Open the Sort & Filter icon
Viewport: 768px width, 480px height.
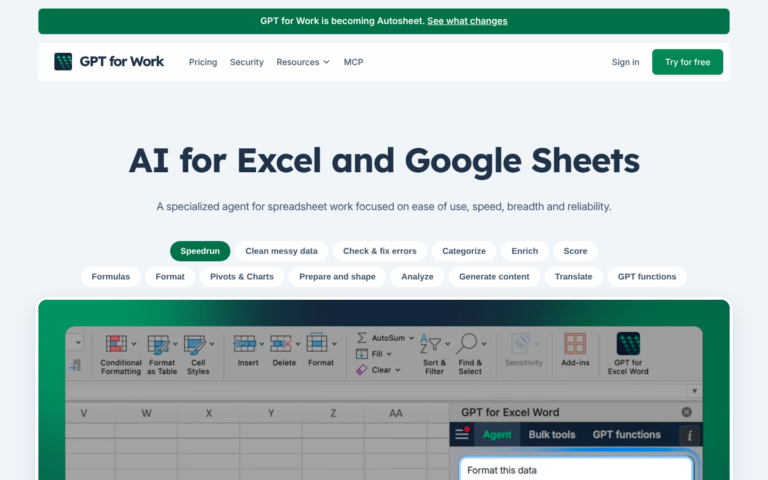click(431, 344)
